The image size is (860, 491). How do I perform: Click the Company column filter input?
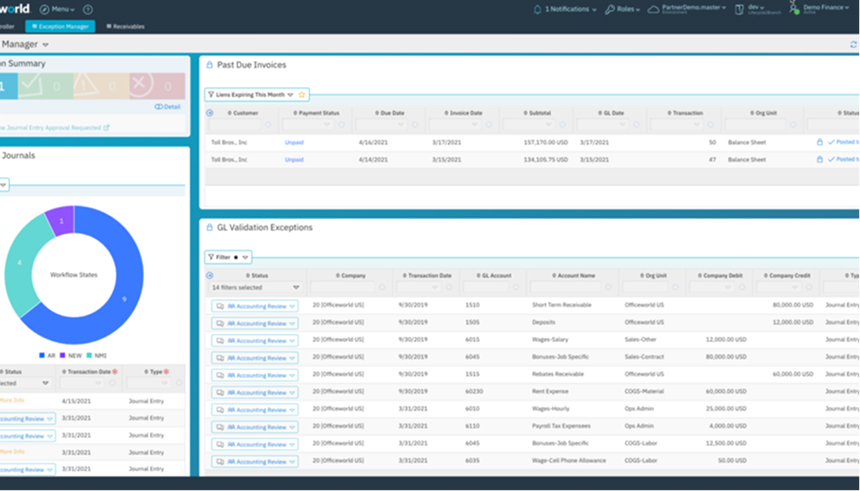(344, 287)
